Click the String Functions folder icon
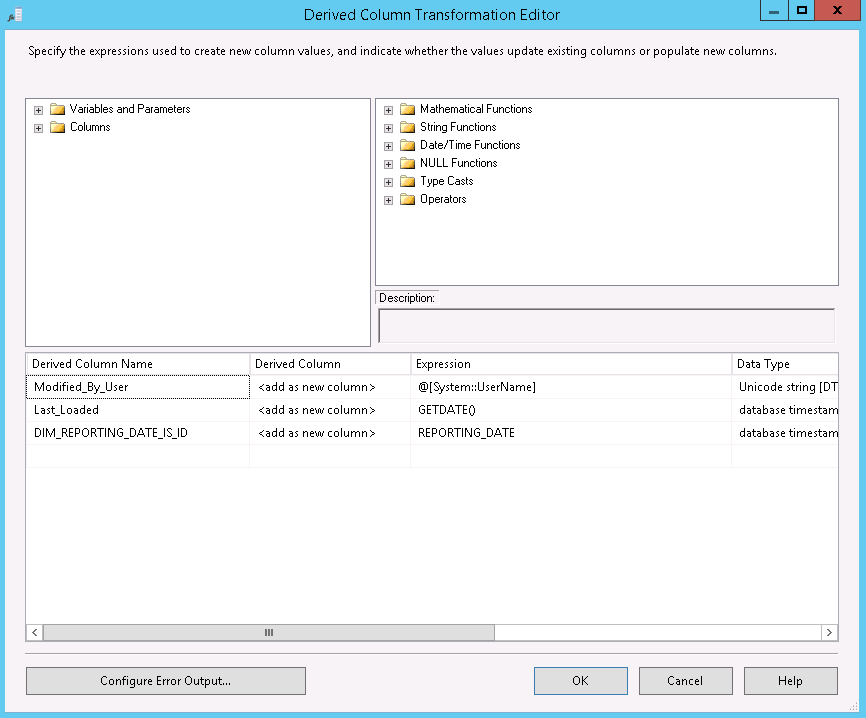The image size is (866, 718). [x=407, y=127]
